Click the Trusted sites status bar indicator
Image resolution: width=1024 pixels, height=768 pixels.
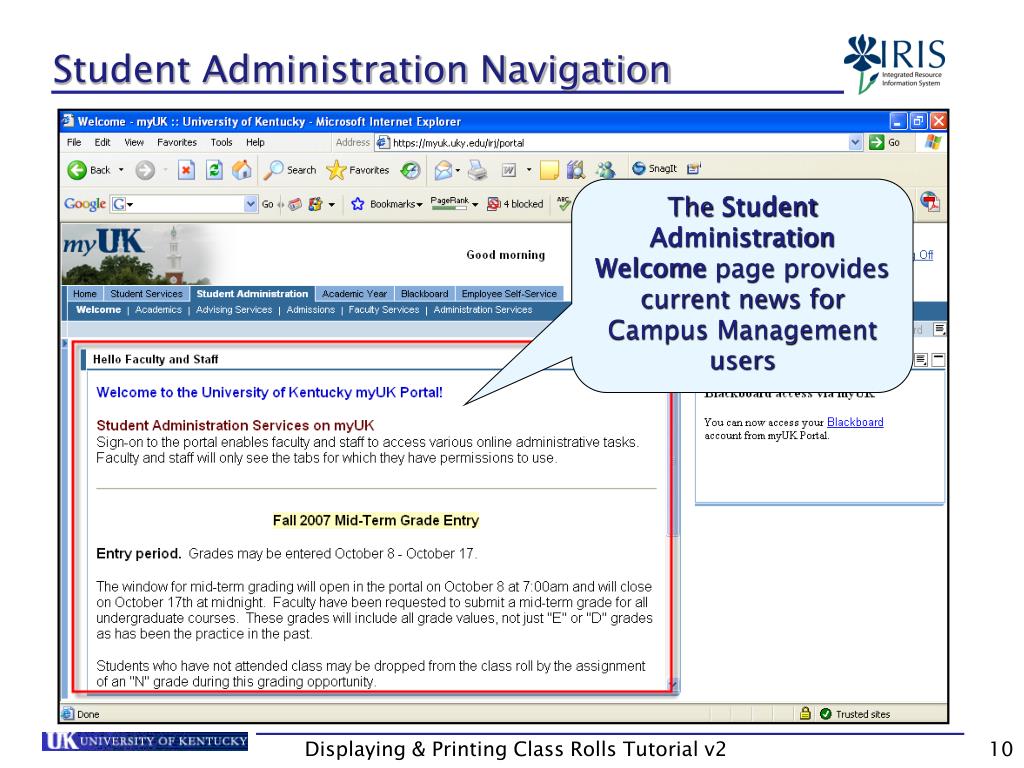(855, 714)
